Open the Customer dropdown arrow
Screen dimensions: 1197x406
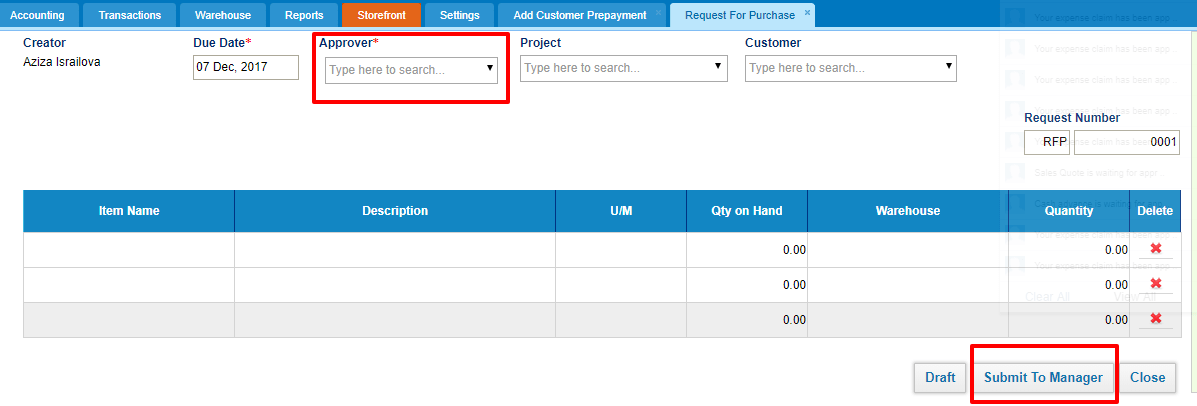[948, 67]
